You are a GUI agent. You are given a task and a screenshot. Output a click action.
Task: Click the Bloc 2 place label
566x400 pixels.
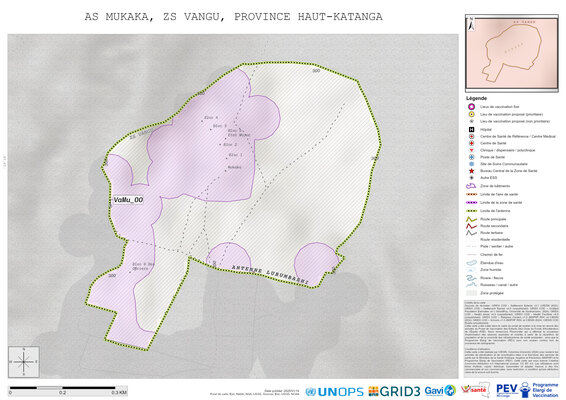[x=230, y=145]
